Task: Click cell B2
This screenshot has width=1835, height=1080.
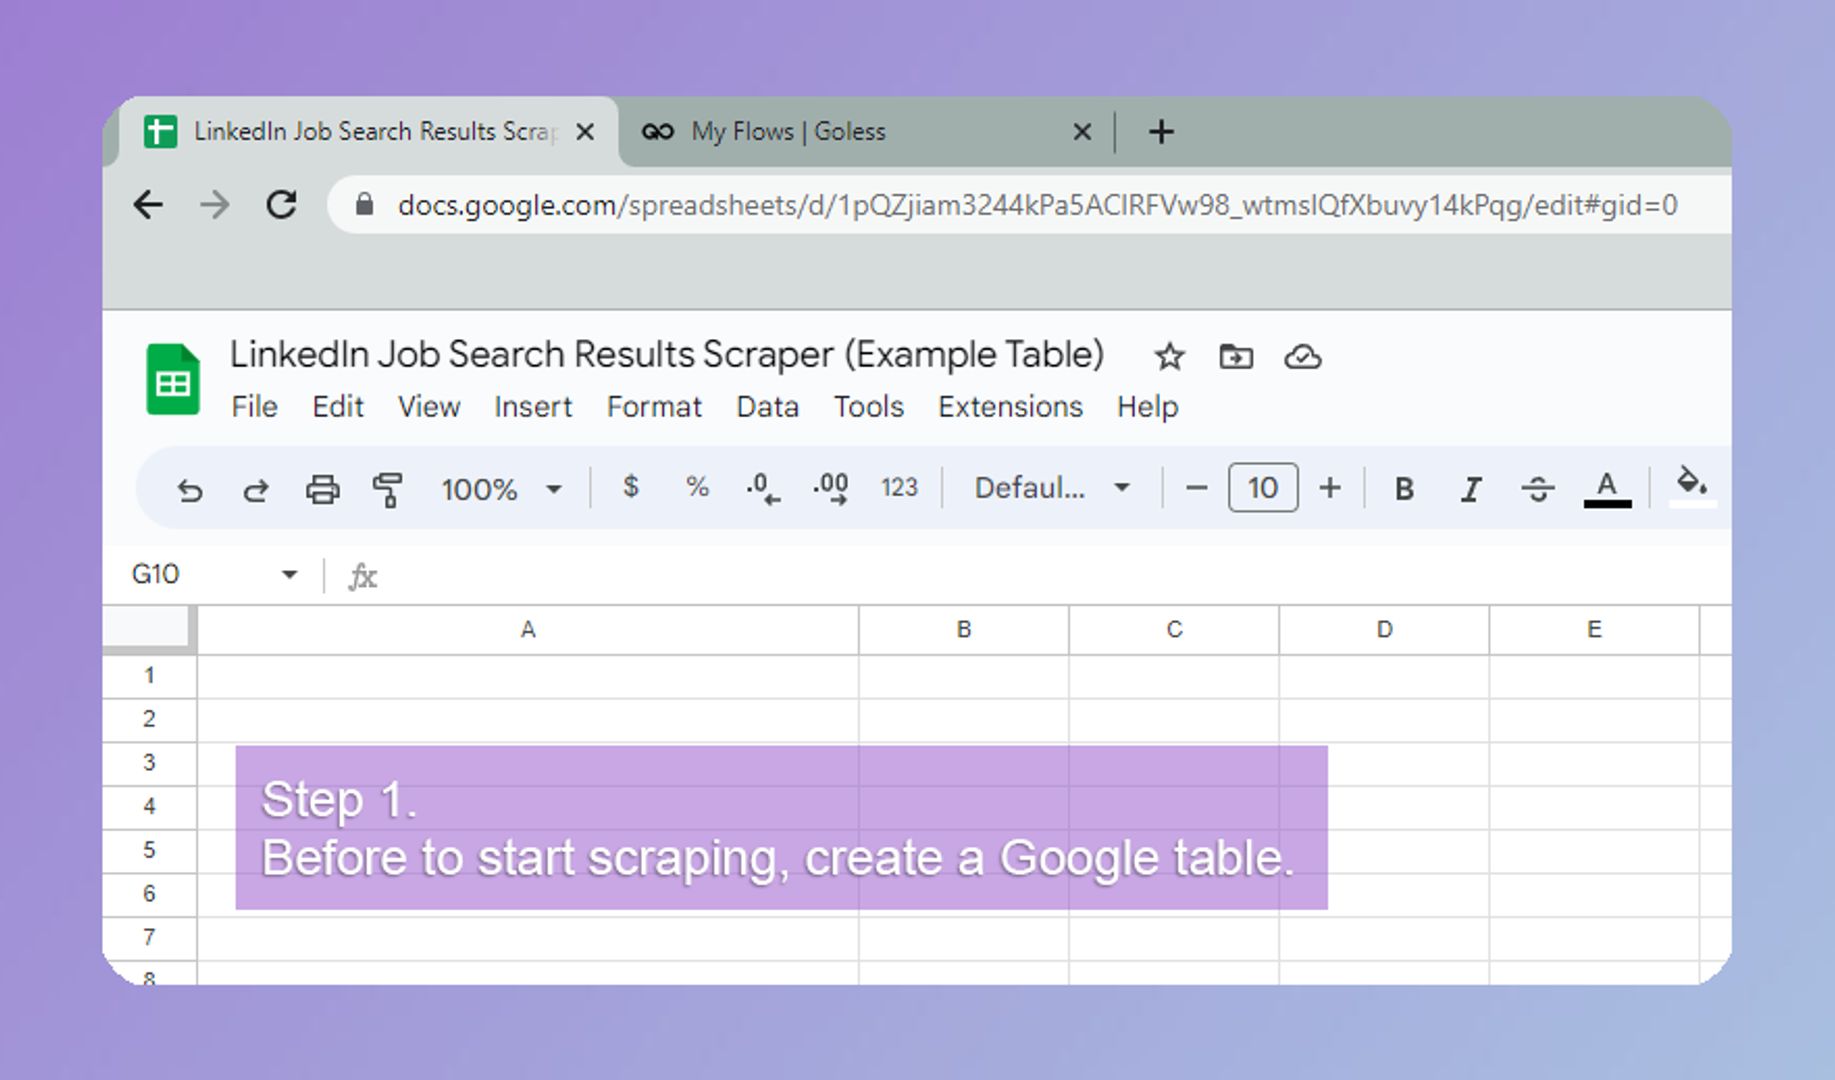Action: (964, 720)
